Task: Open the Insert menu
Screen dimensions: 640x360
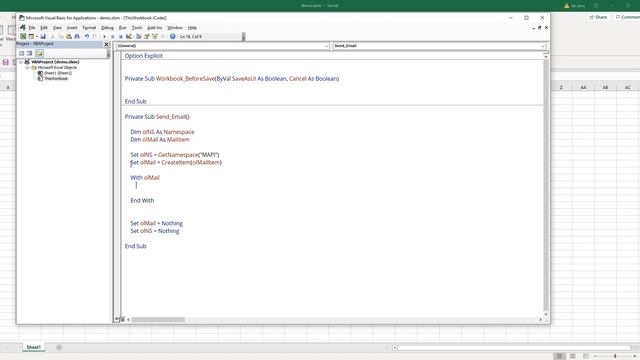Action: click(x=72, y=28)
